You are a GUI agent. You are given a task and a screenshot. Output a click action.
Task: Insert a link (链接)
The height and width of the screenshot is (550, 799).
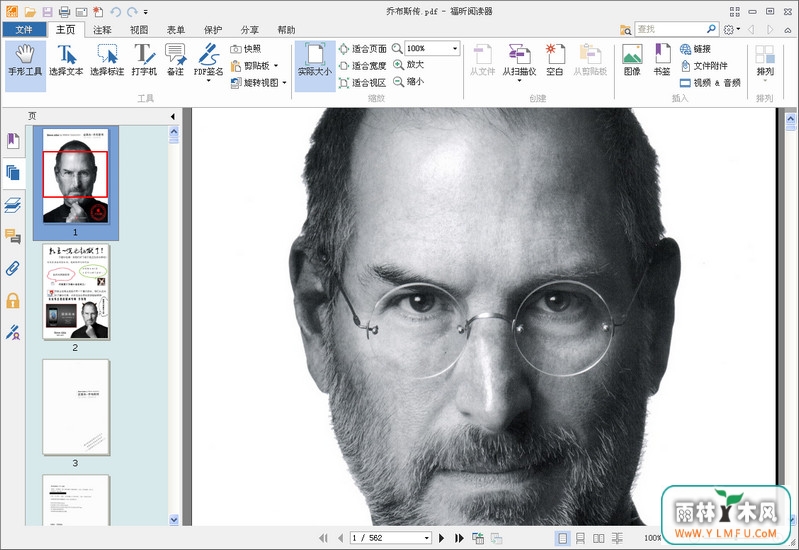coord(696,49)
